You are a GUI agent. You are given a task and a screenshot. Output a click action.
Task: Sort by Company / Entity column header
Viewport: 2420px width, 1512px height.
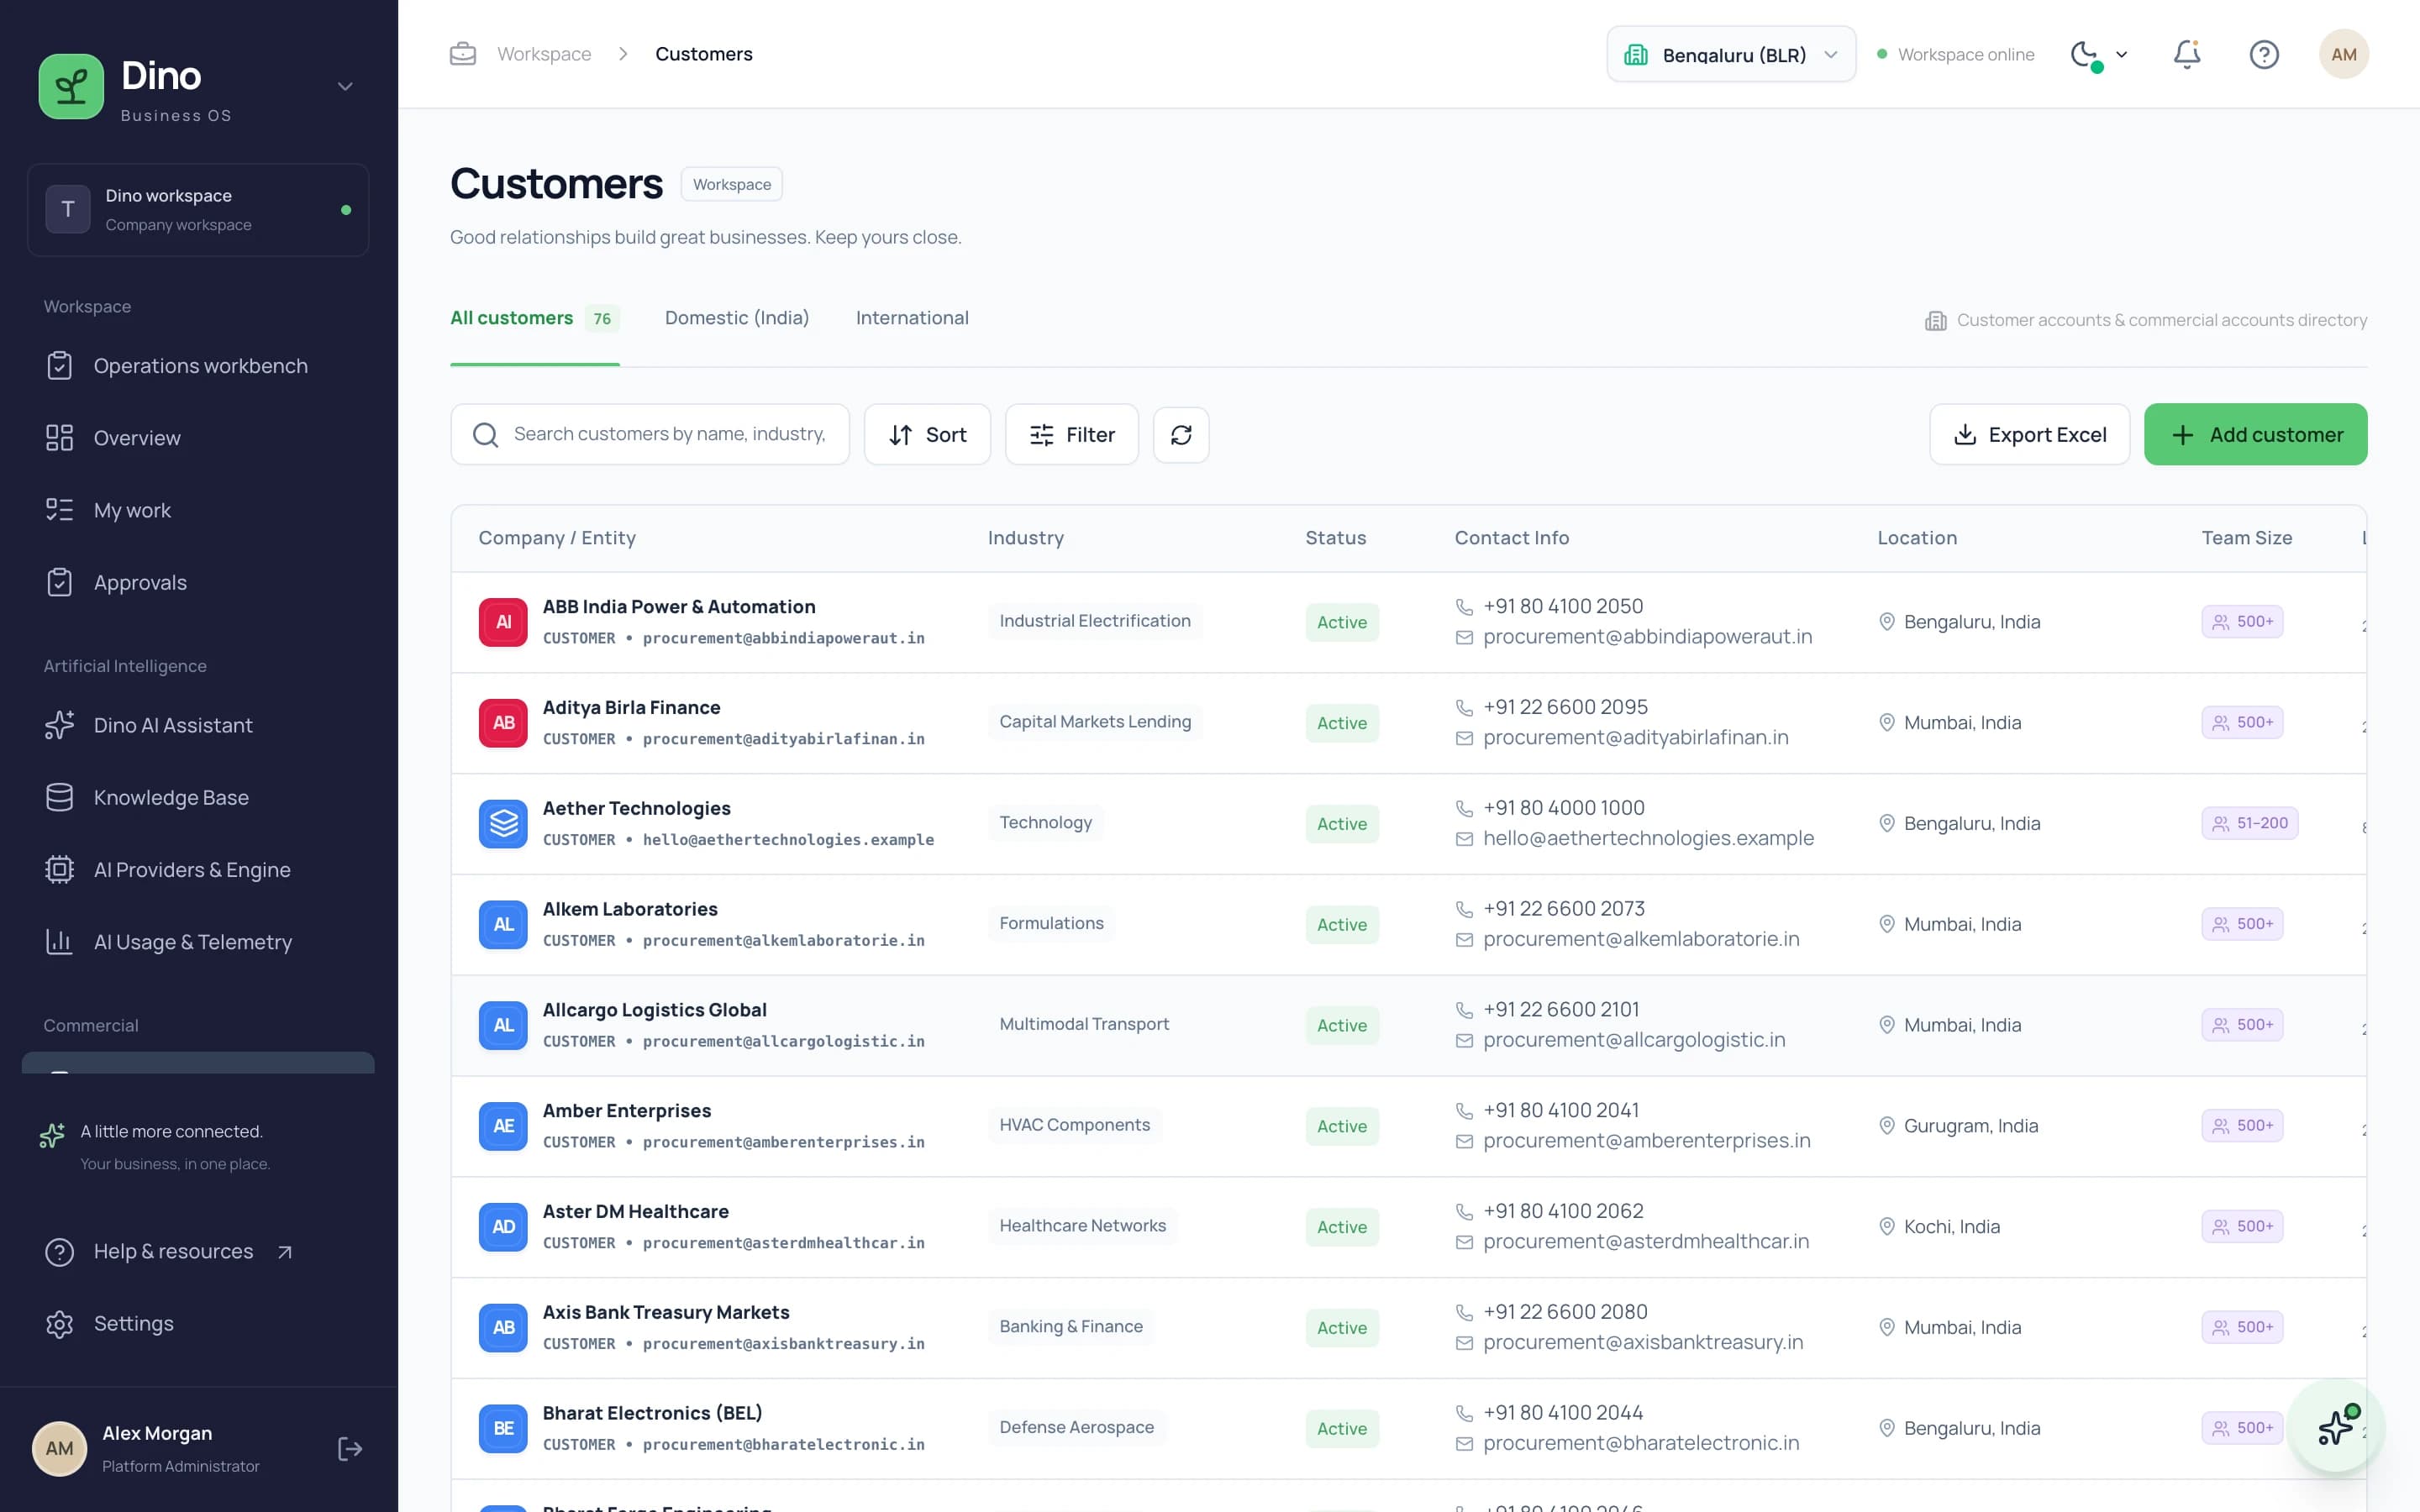tap(557, 538)
